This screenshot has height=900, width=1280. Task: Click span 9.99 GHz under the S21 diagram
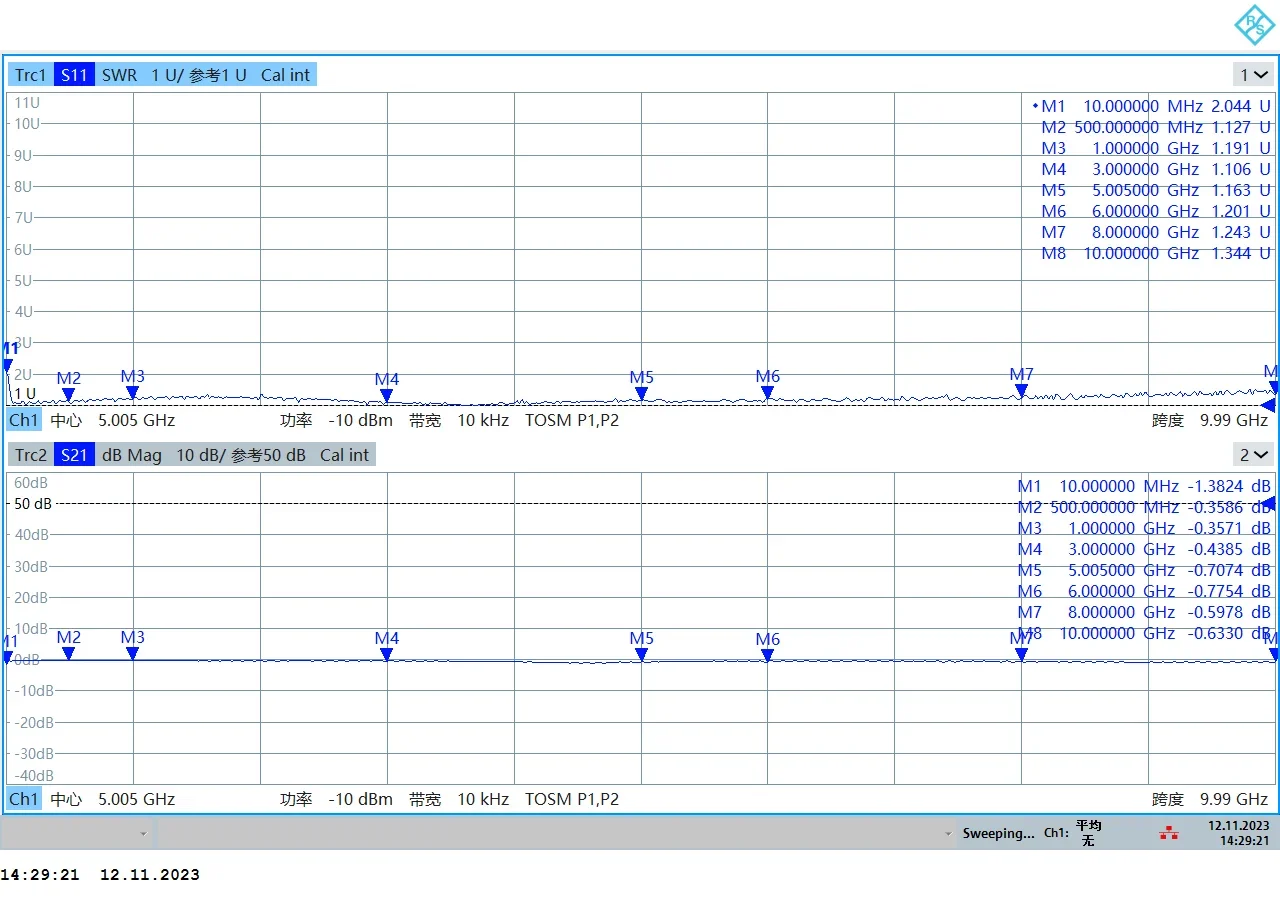[1234, 799]
